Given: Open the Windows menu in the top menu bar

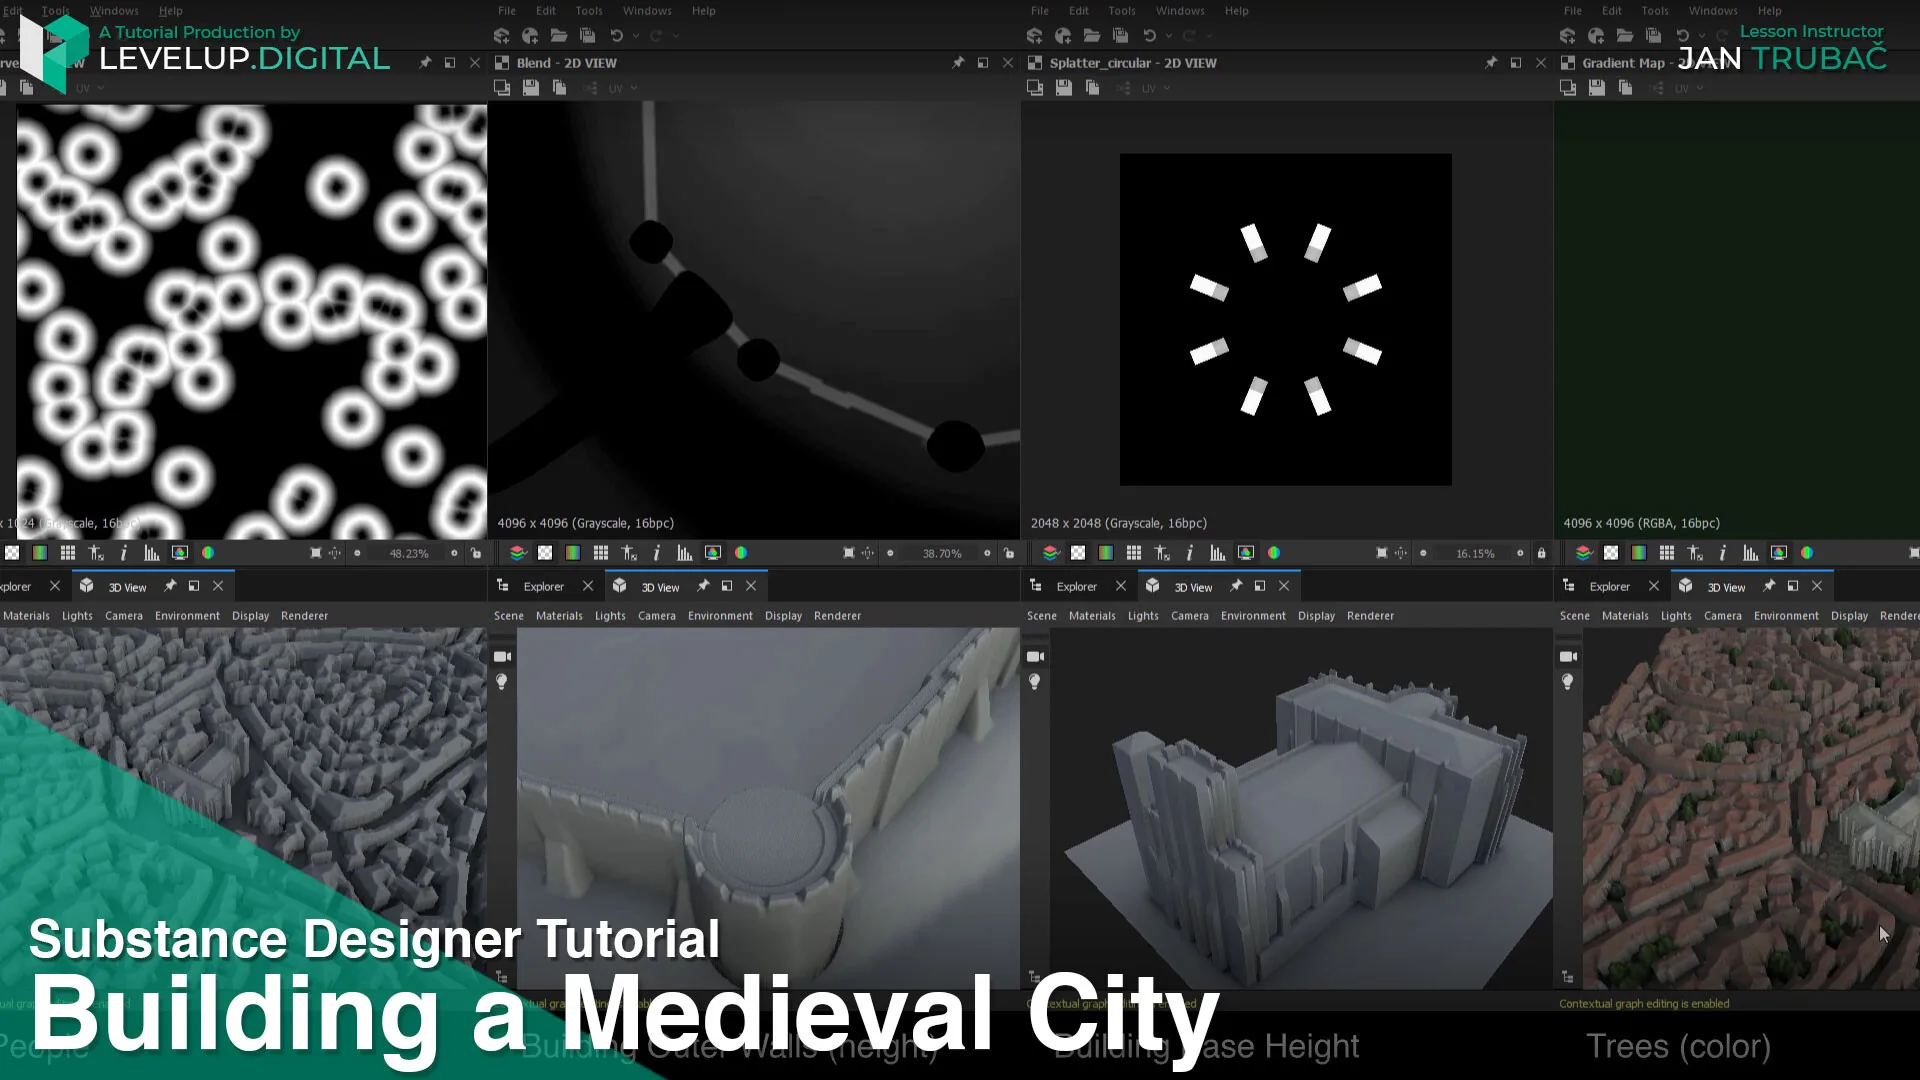Looking at the screenshot, I should (x=114, y=11).
